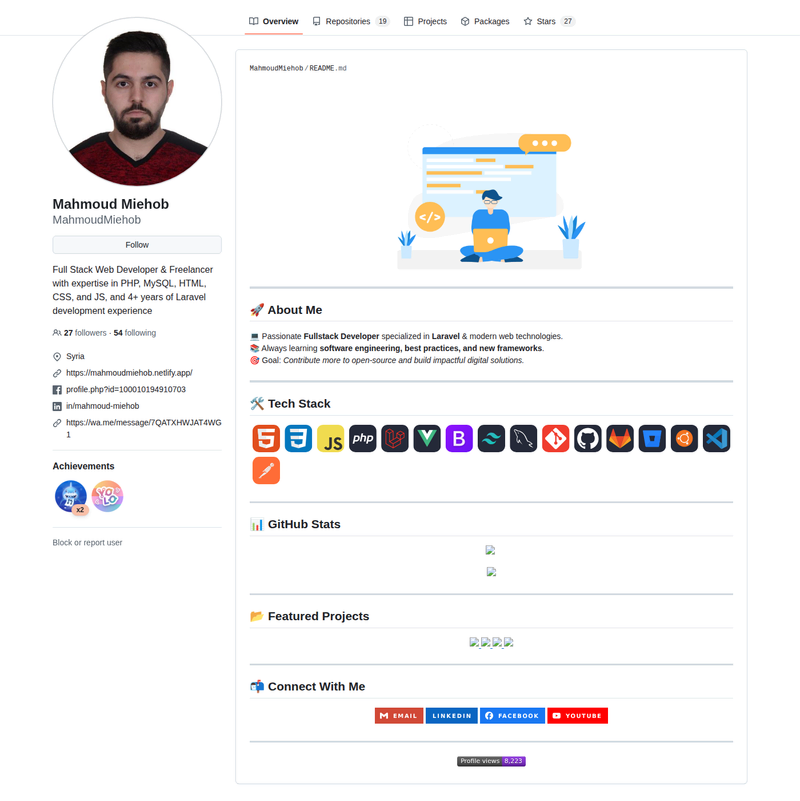Image resolution: width=800 pixels, height=801 pixels.
Task: Click the LinkedIn badge under Connect With Me
Action: click(452, 716)
